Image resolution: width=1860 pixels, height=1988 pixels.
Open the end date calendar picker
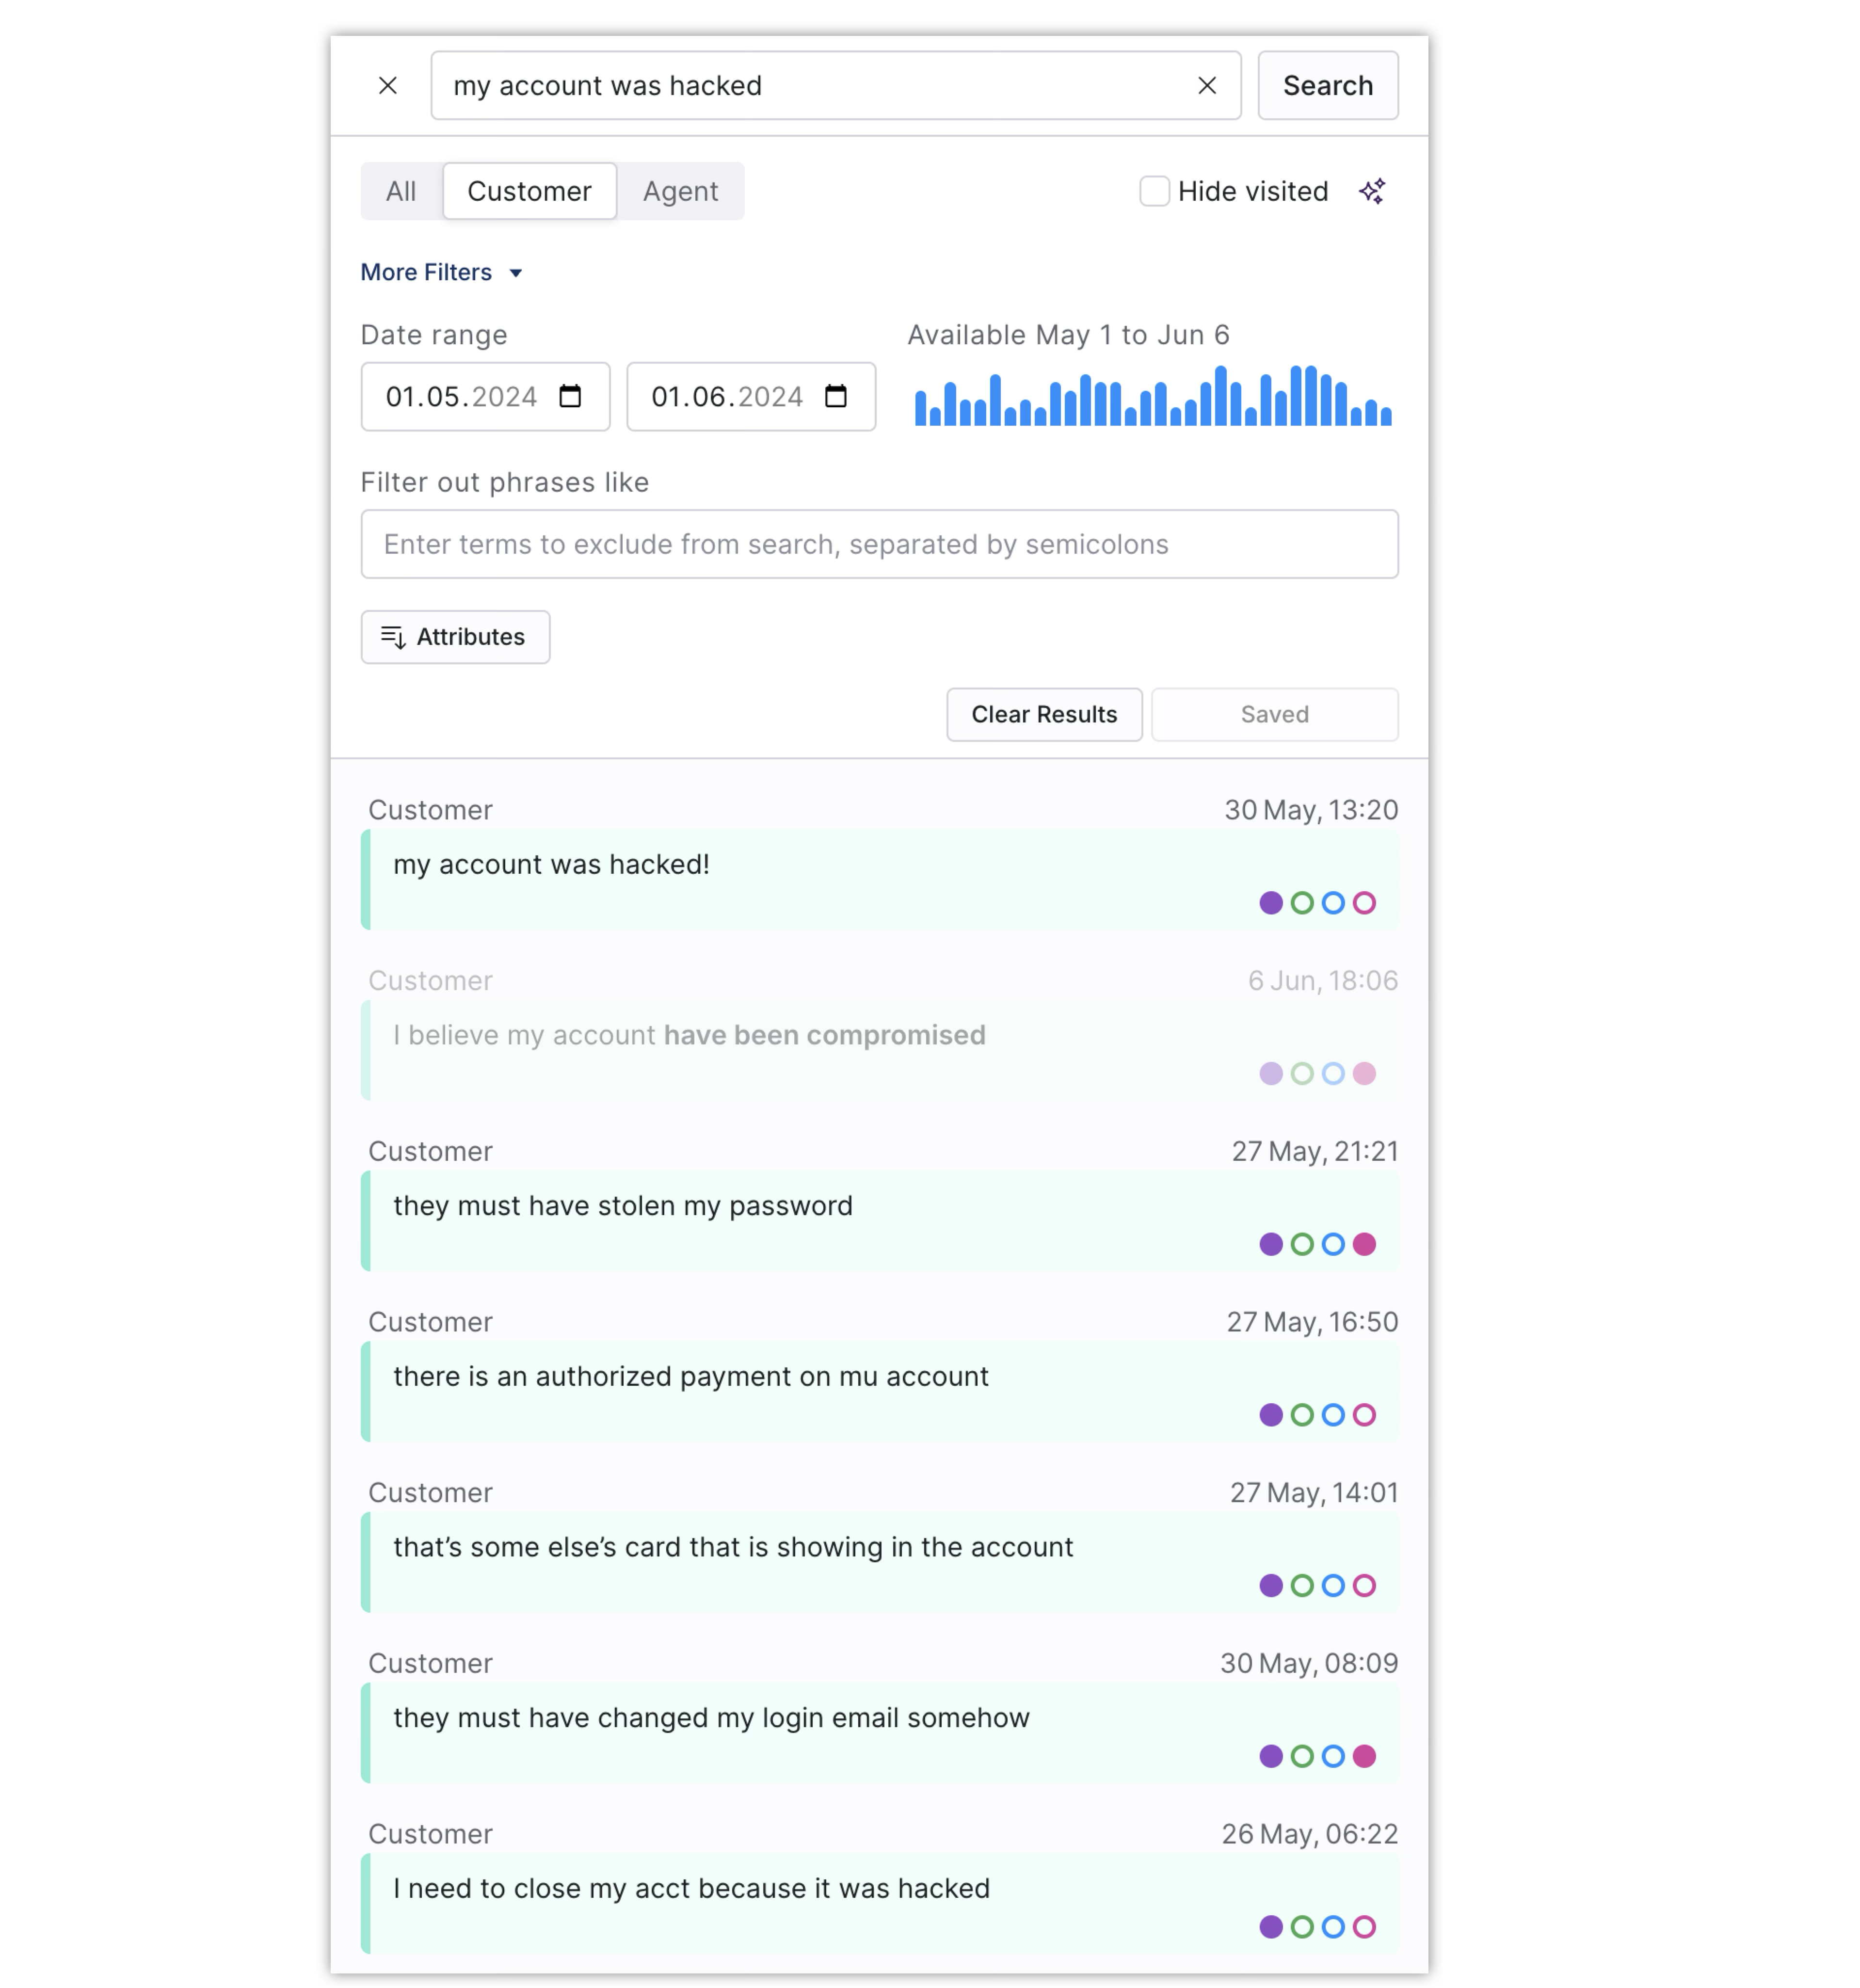[x=835, y=397]
